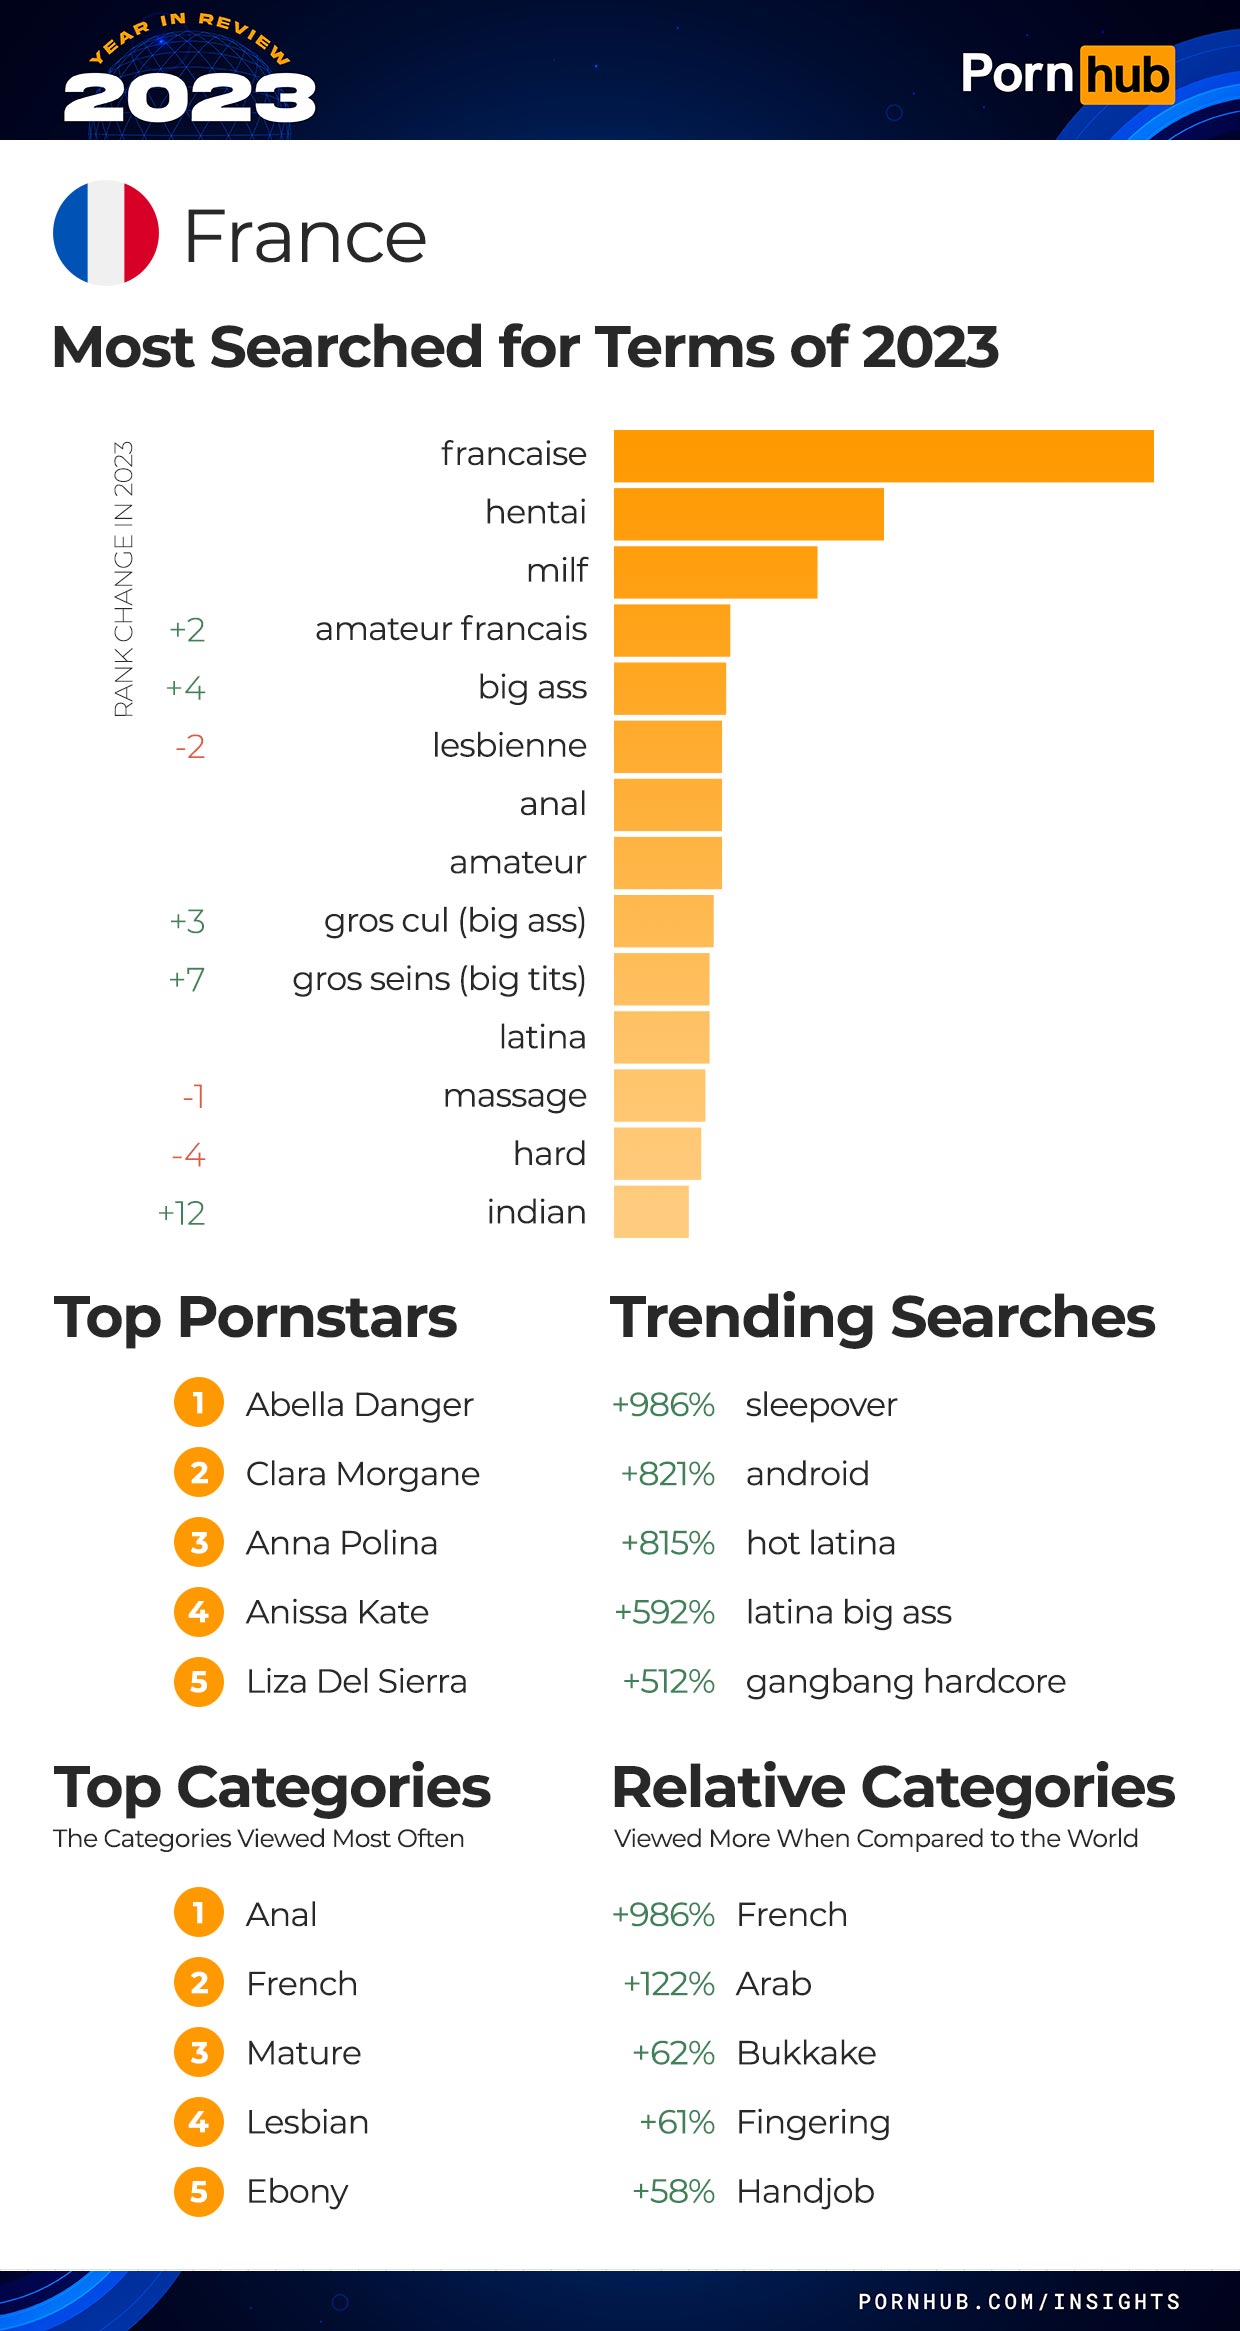The width and height of the screenshot is (1240, 2331).
Task: Select the sleepover trending search
Action: click(821, 1404)
